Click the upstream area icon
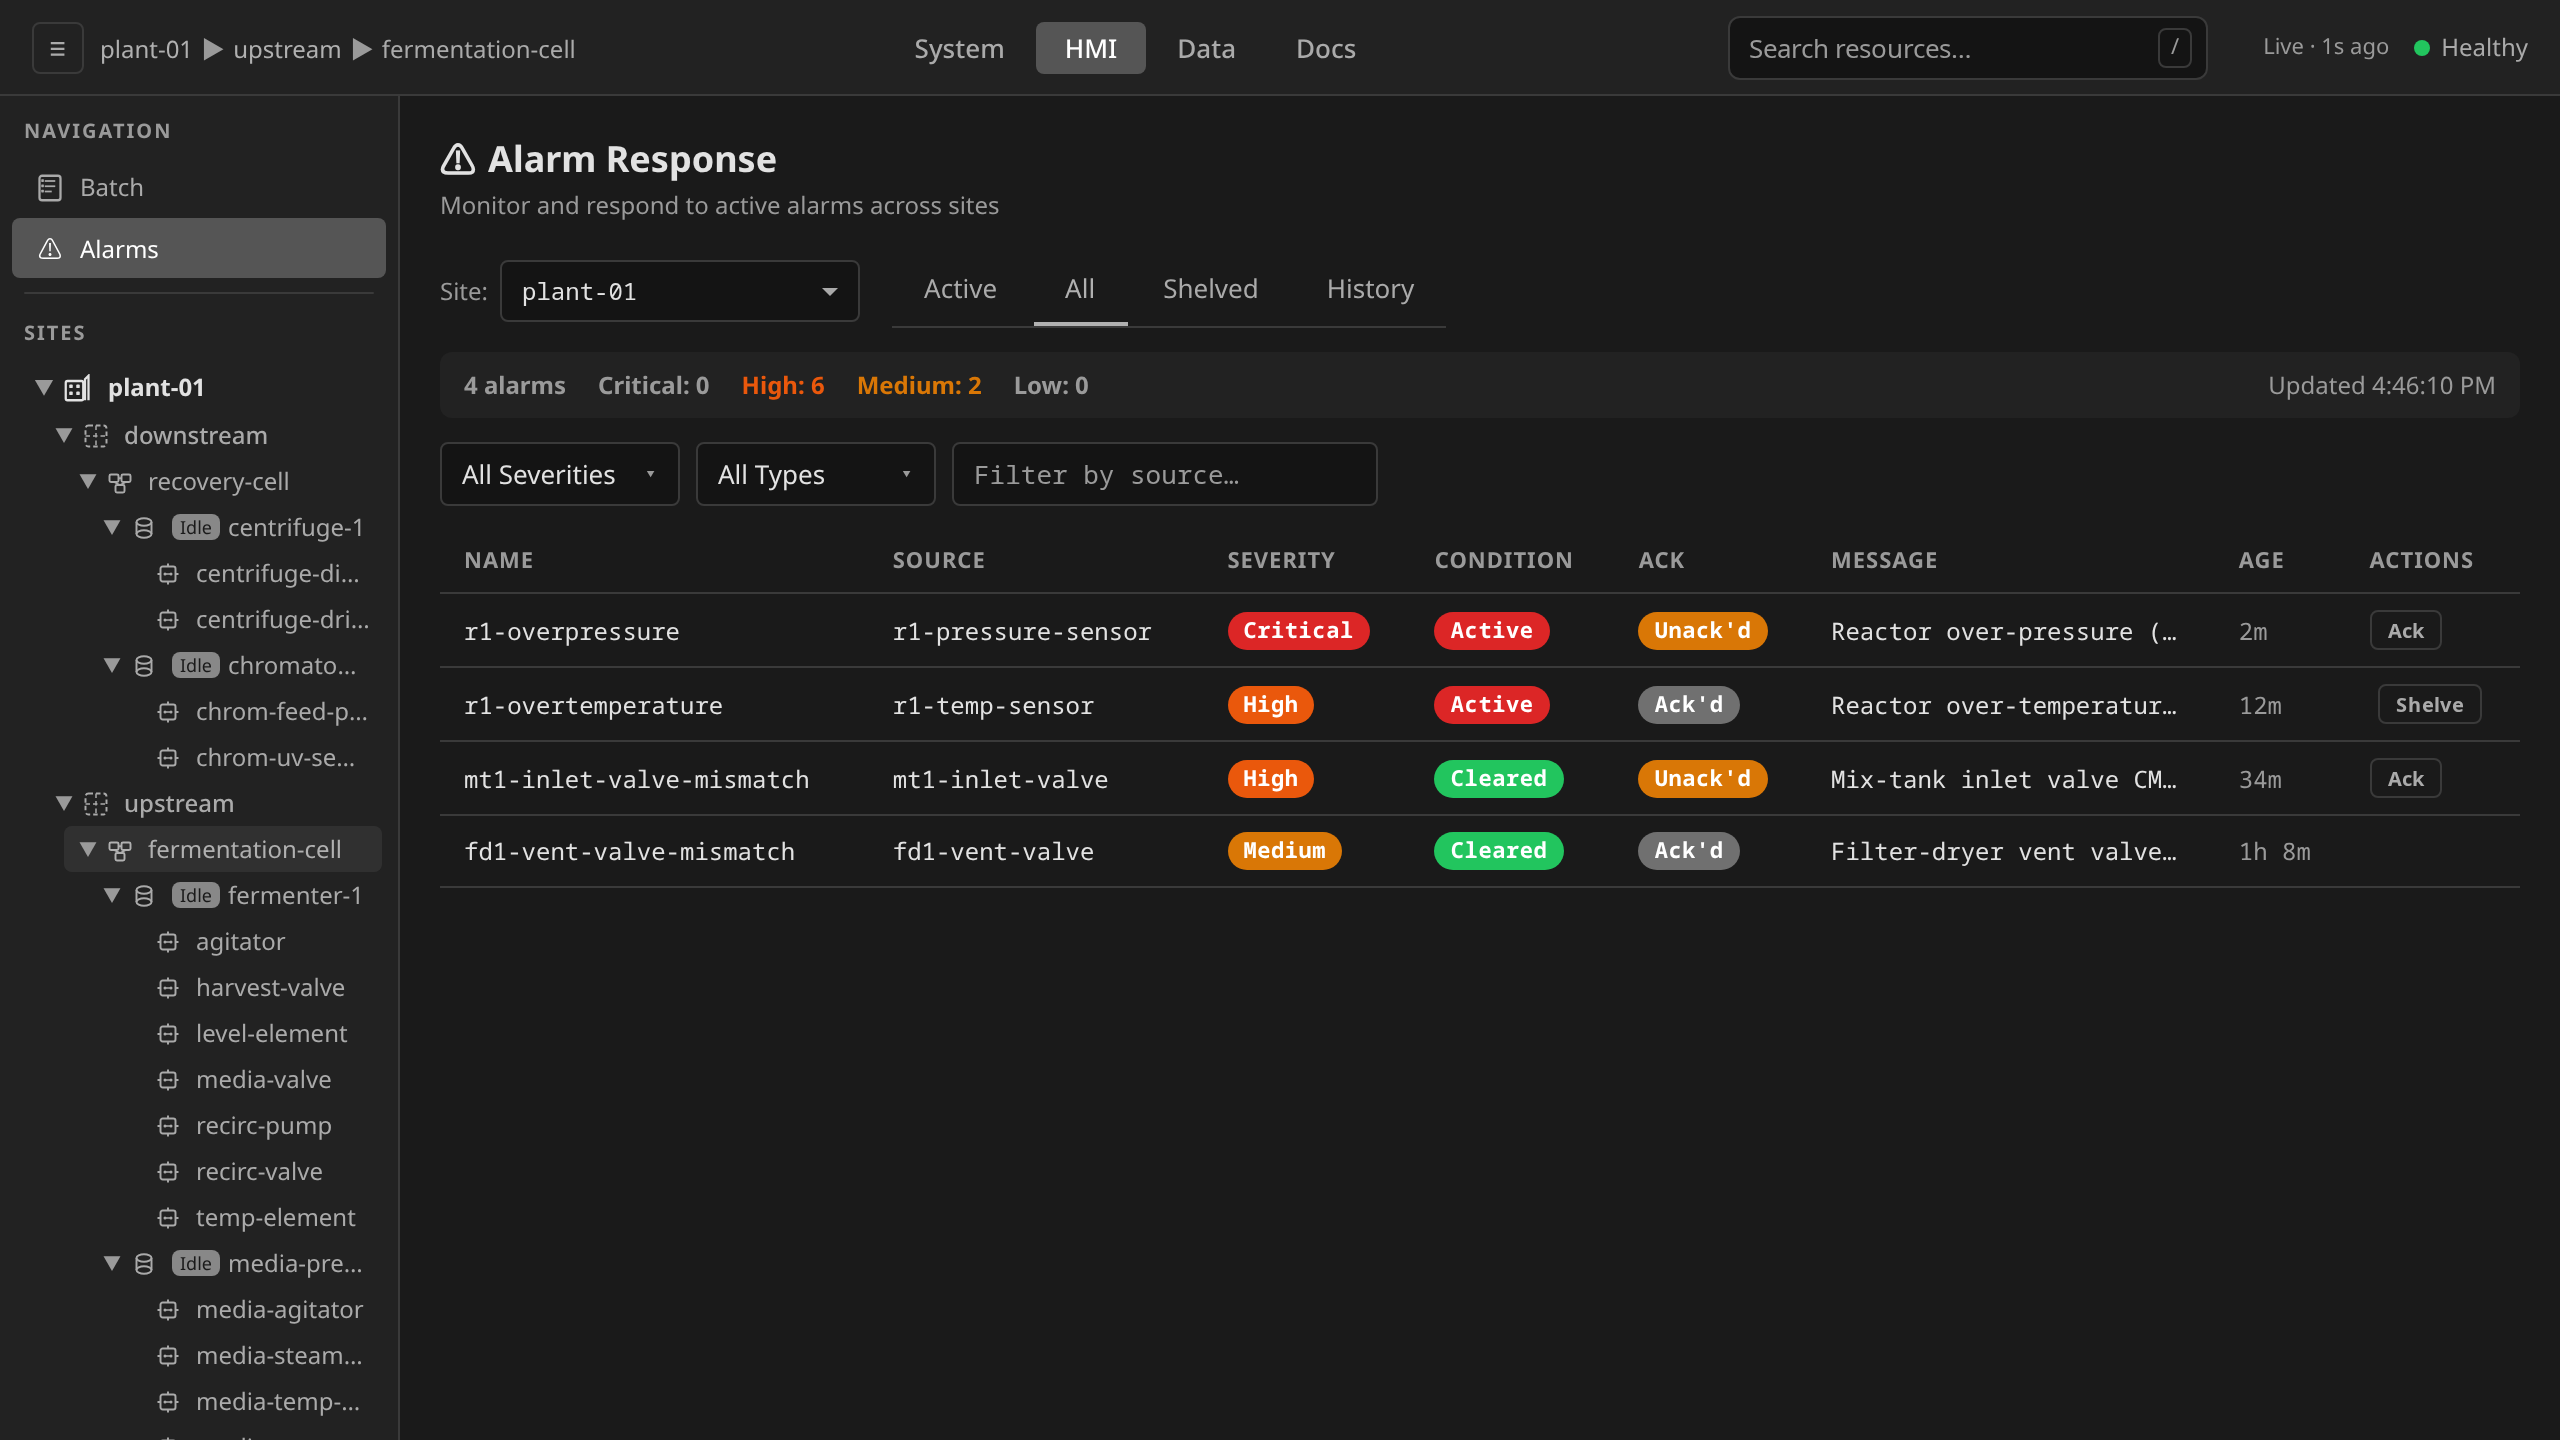 (96, 804)
